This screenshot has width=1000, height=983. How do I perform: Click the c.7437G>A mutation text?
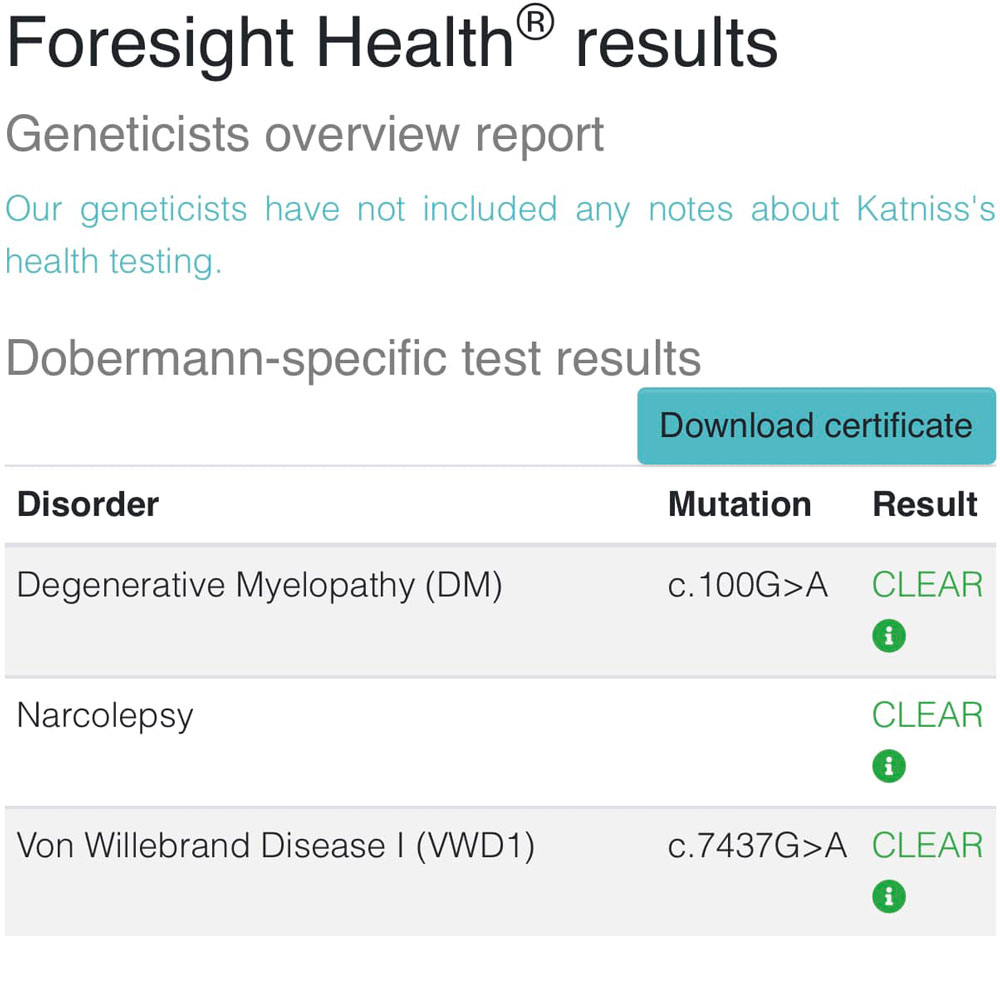tap(757, 846)
